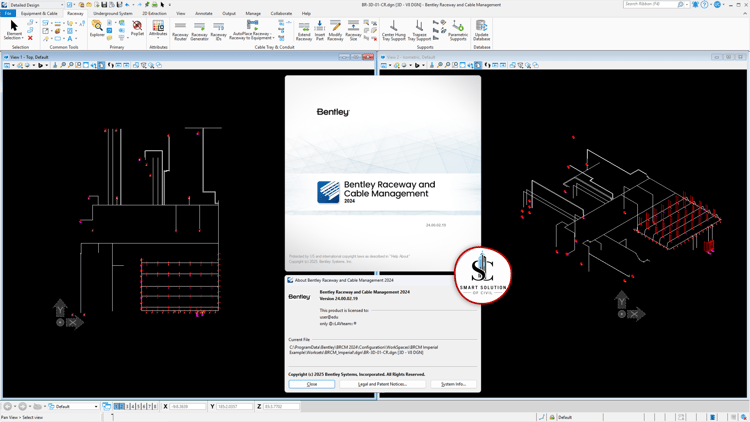Screen dimensions: 750x422
Task: Click the Default active level in status bar
Action: point(565,417)
